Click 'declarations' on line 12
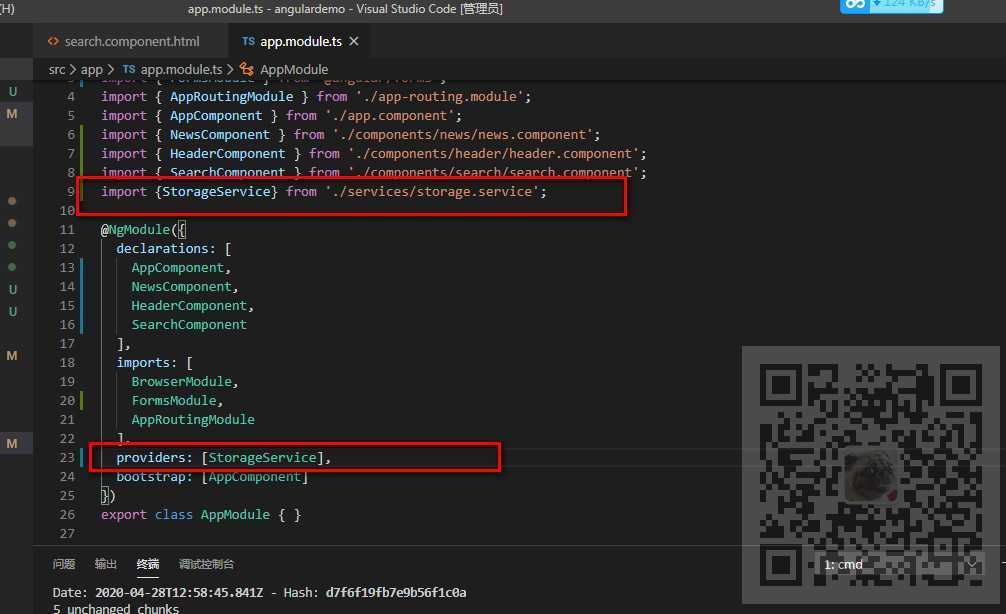Viewport: 1006px width, 614px height. click(x=162, y=248)
